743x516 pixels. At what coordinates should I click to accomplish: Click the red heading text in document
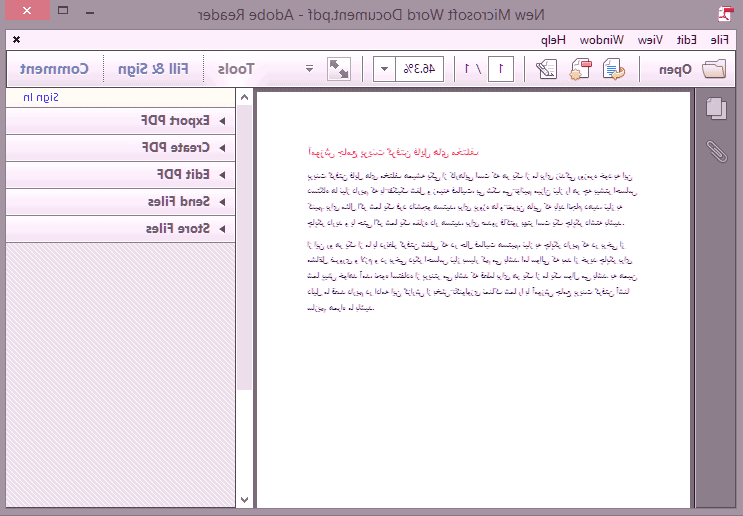point(393,152)
